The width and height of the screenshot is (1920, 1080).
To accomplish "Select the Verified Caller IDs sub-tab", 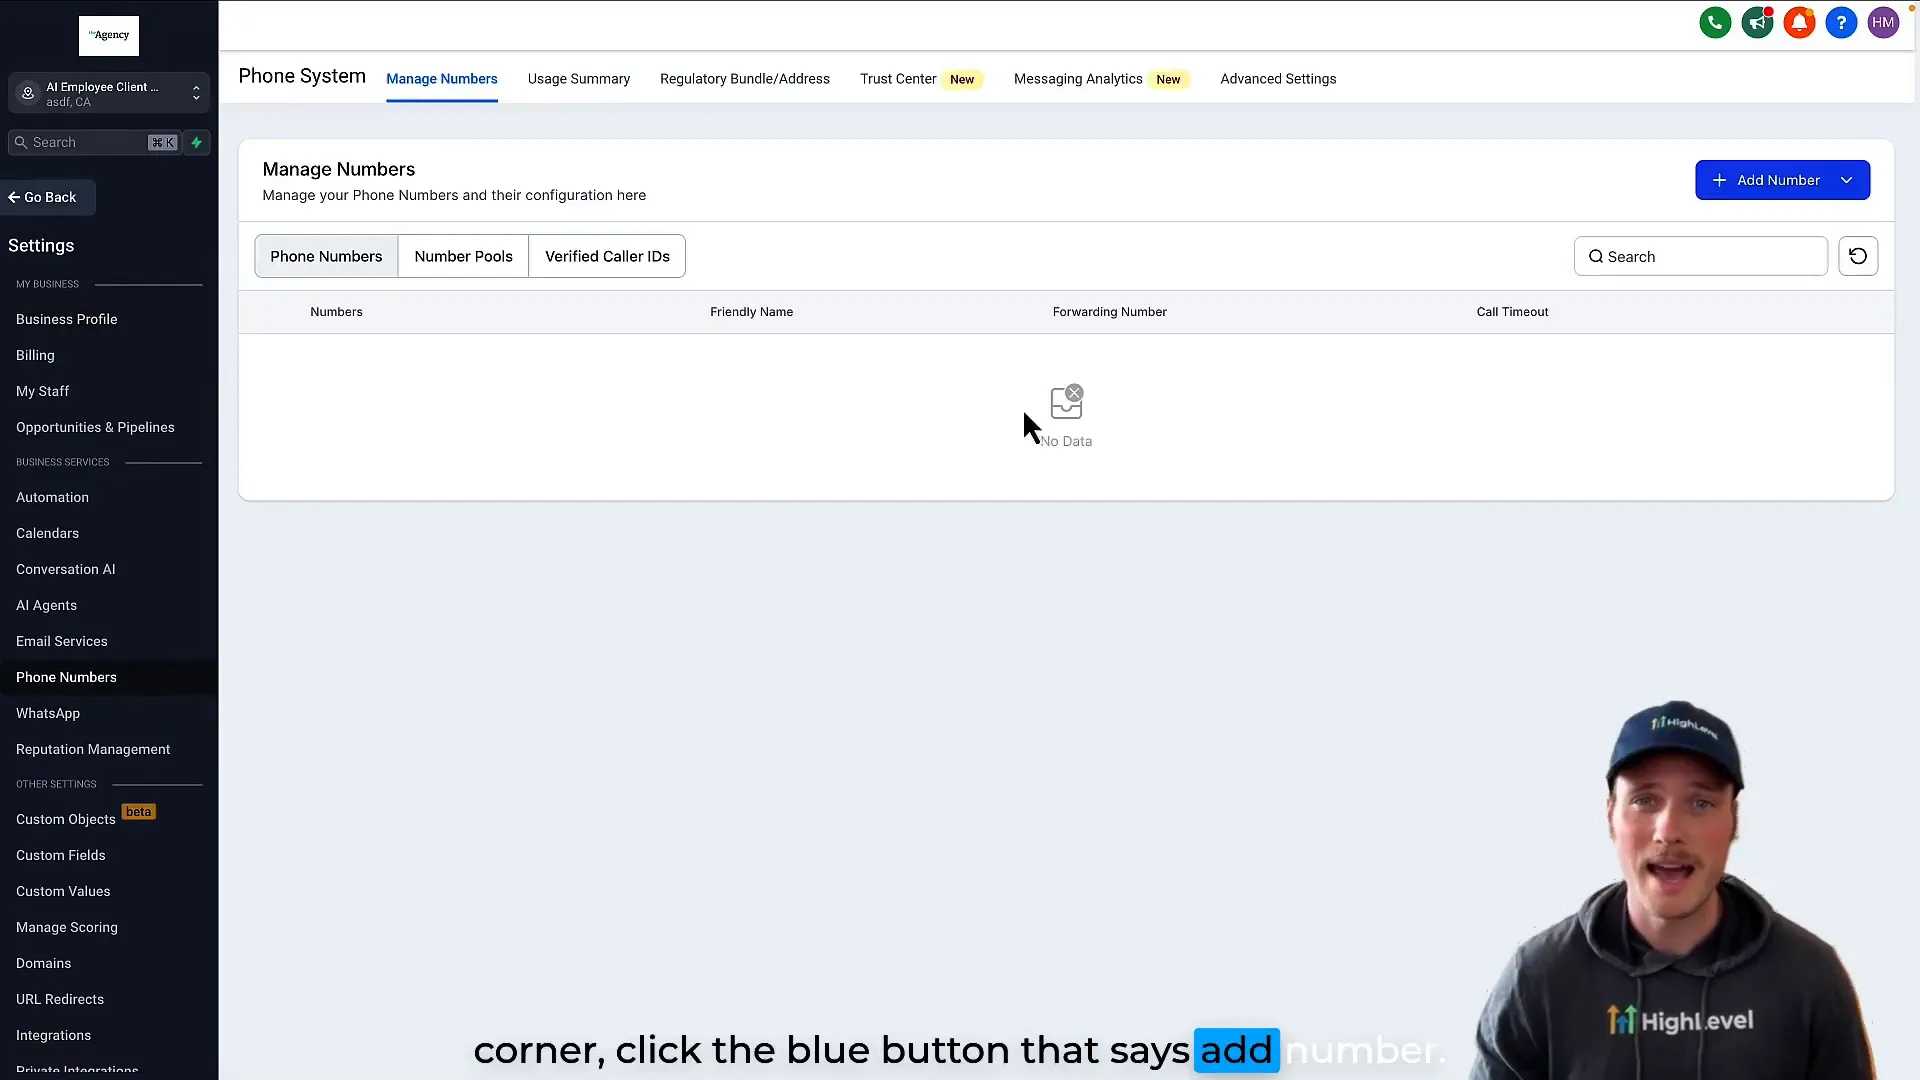I will coord(607,256).
